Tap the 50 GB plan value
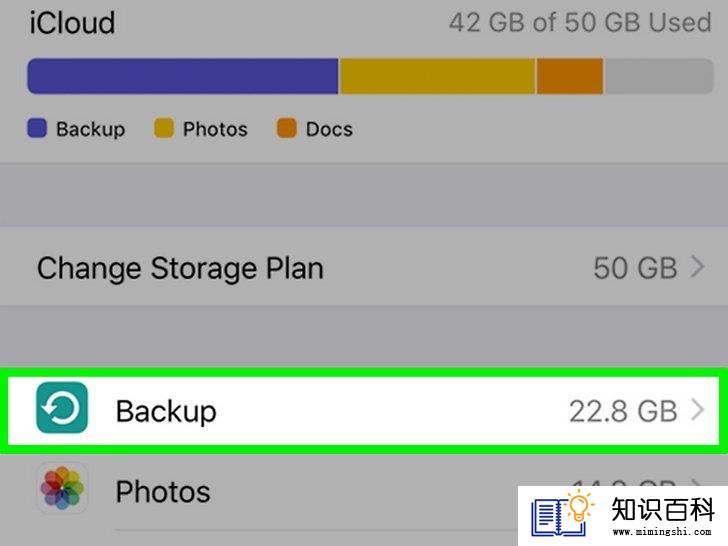Screen dimensions: 728x546 click(x=635, y=268)
